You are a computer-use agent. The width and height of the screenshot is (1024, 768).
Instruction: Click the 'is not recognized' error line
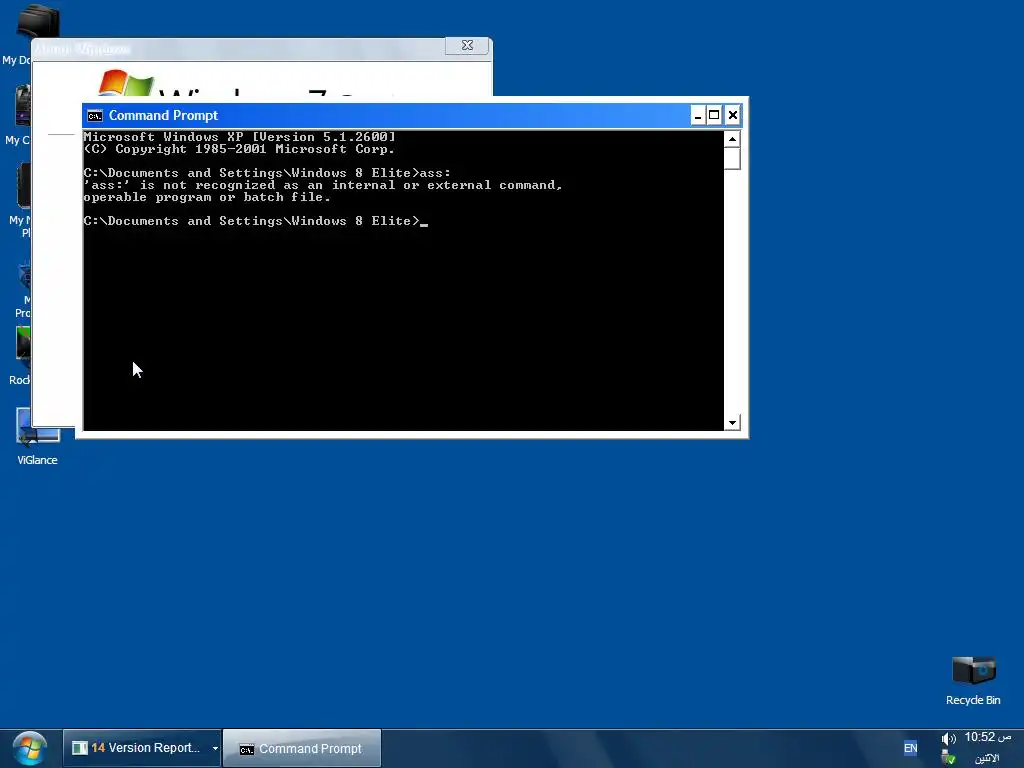point(323,185)
